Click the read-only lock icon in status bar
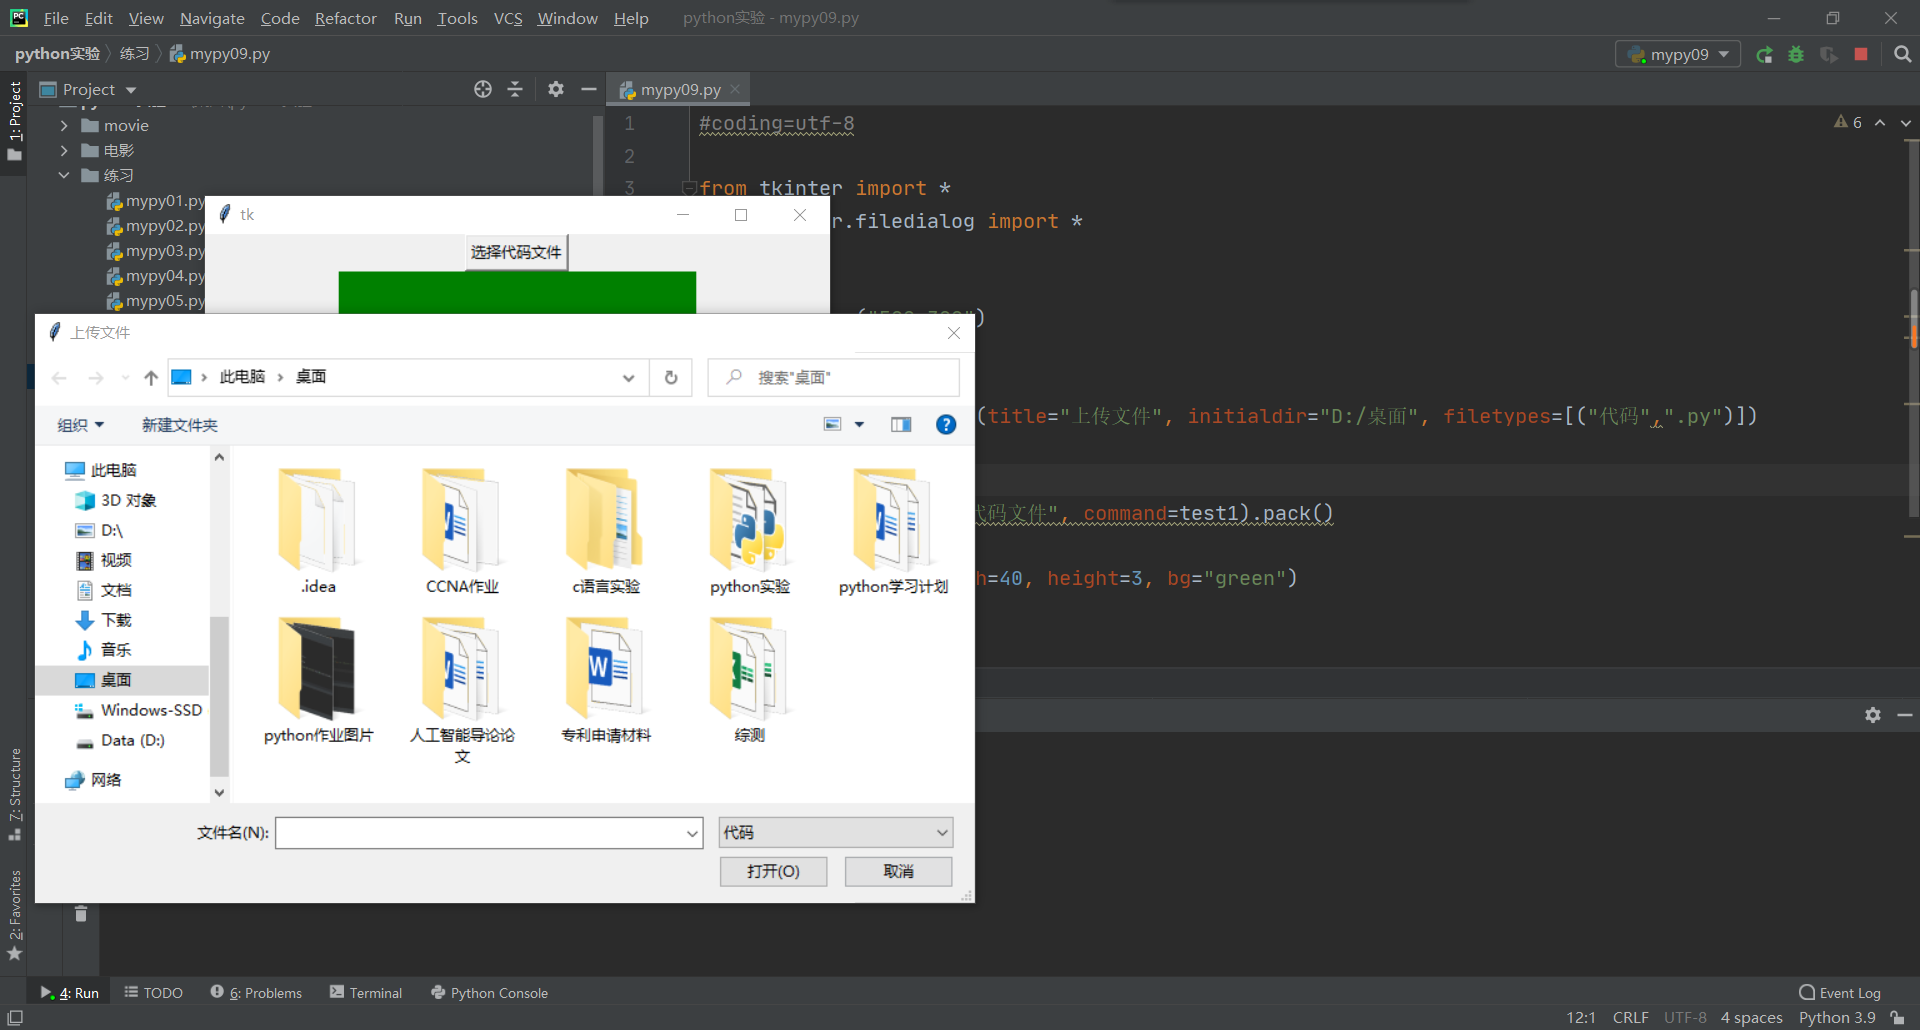The width and height of the screenshot is (1920, 1030). coord(1897,1018)
